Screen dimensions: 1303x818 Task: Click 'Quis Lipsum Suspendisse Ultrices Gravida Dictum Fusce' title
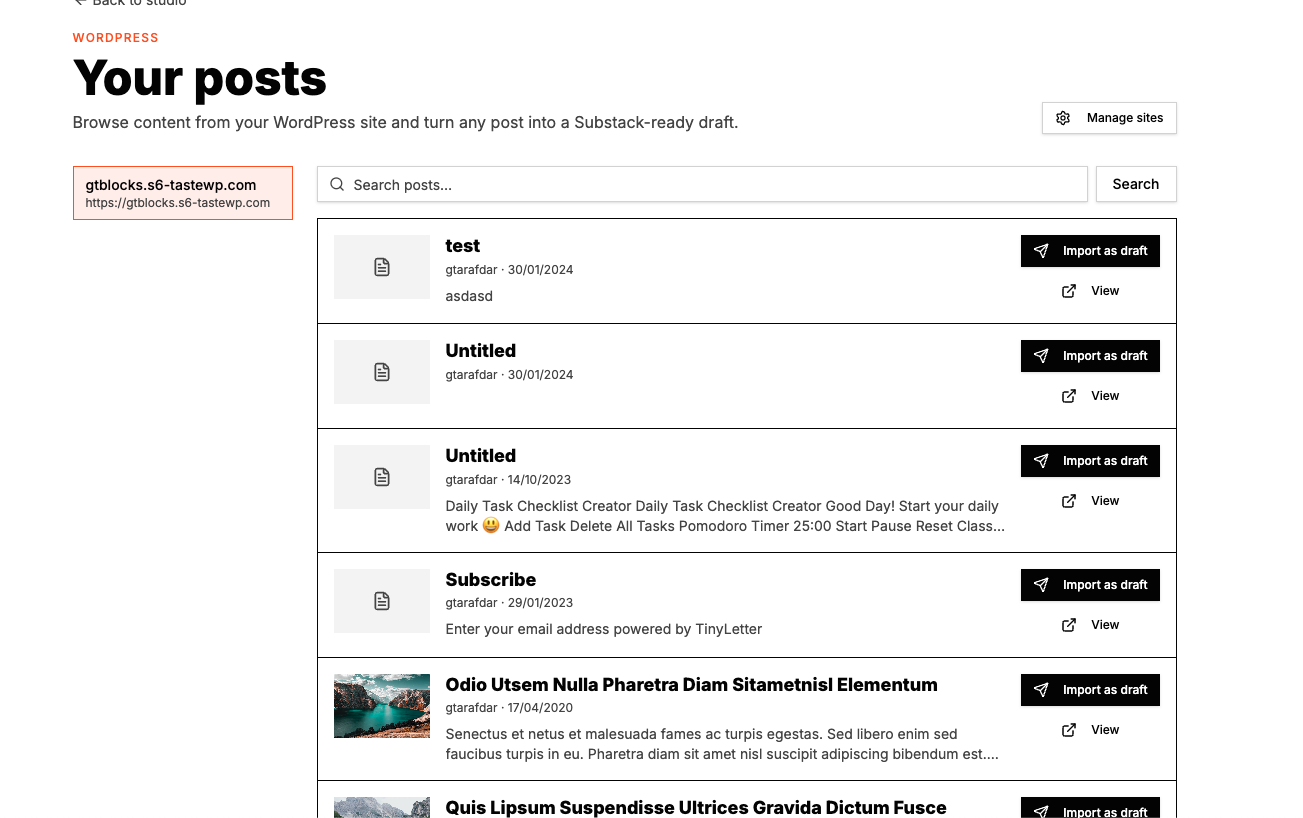[696, 808]
